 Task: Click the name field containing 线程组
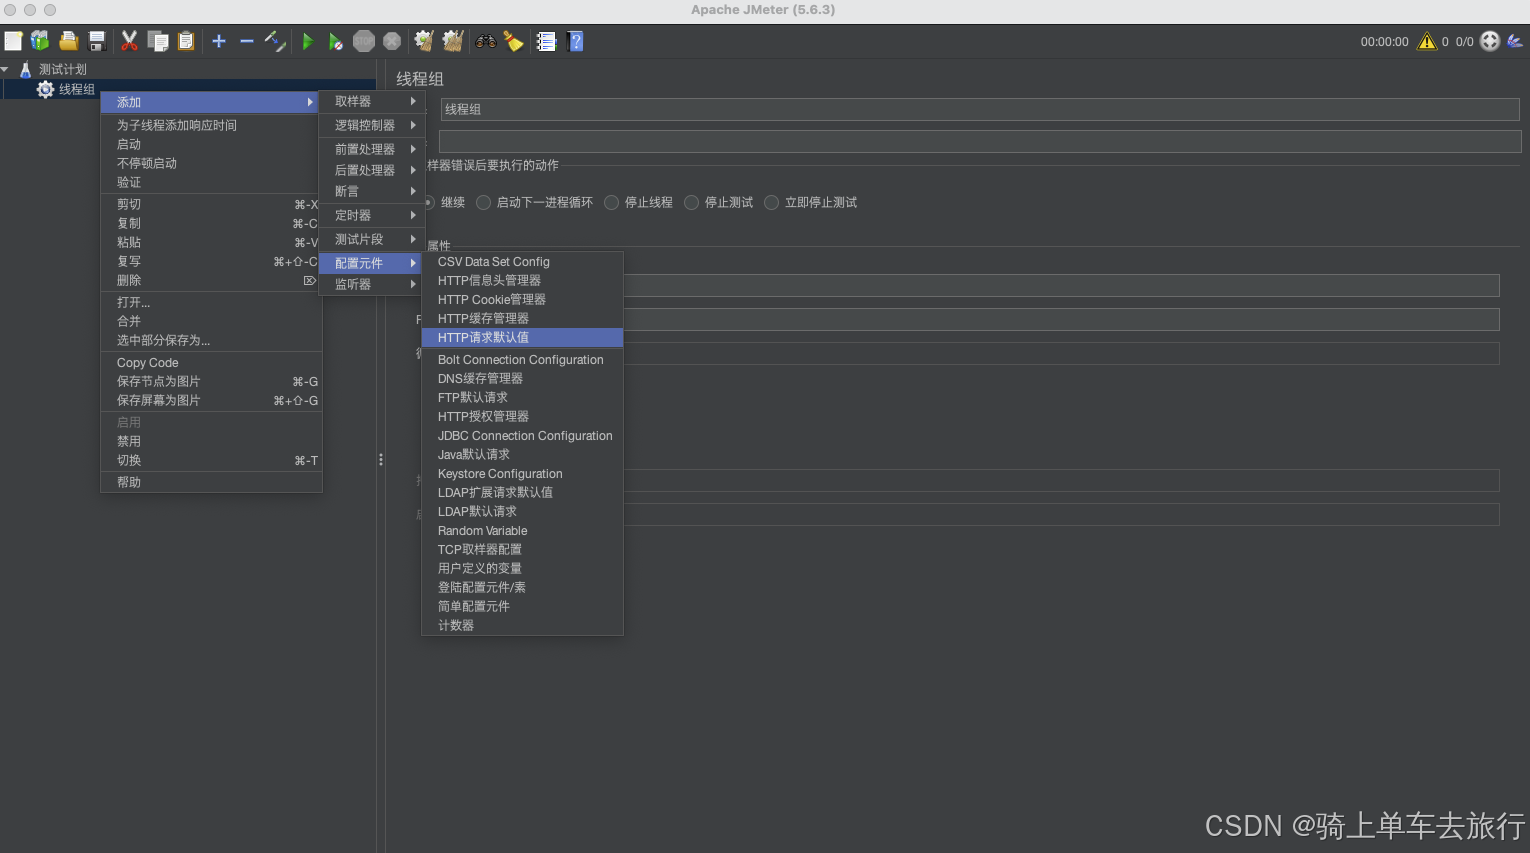[x=979, y=109]
